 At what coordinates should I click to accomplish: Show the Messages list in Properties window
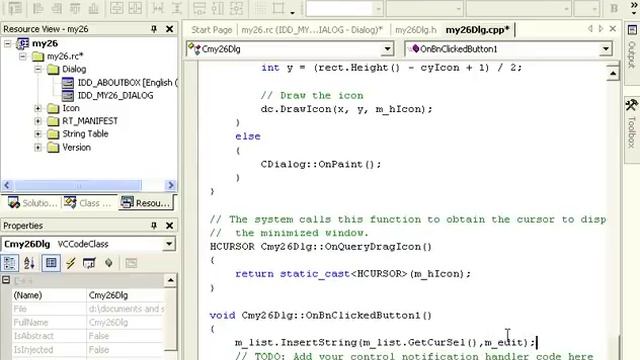pos(89,263)
